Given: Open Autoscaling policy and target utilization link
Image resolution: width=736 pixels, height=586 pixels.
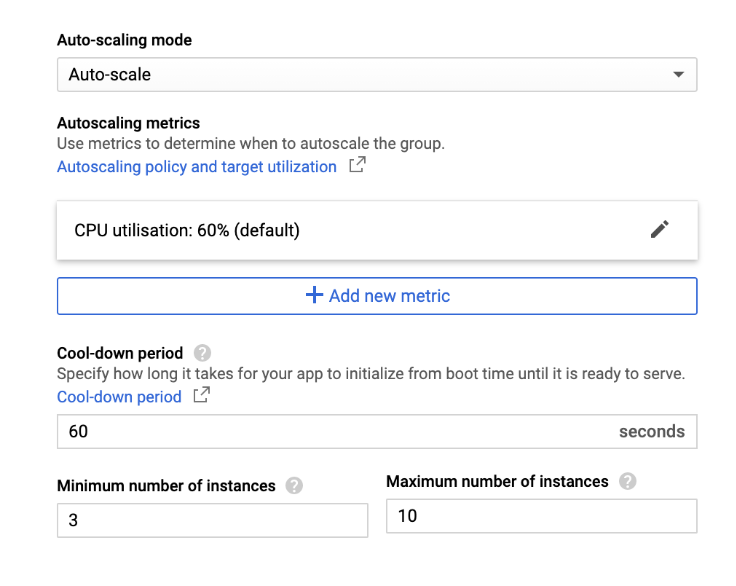Looking at the screenshot, I should (196, 167).
